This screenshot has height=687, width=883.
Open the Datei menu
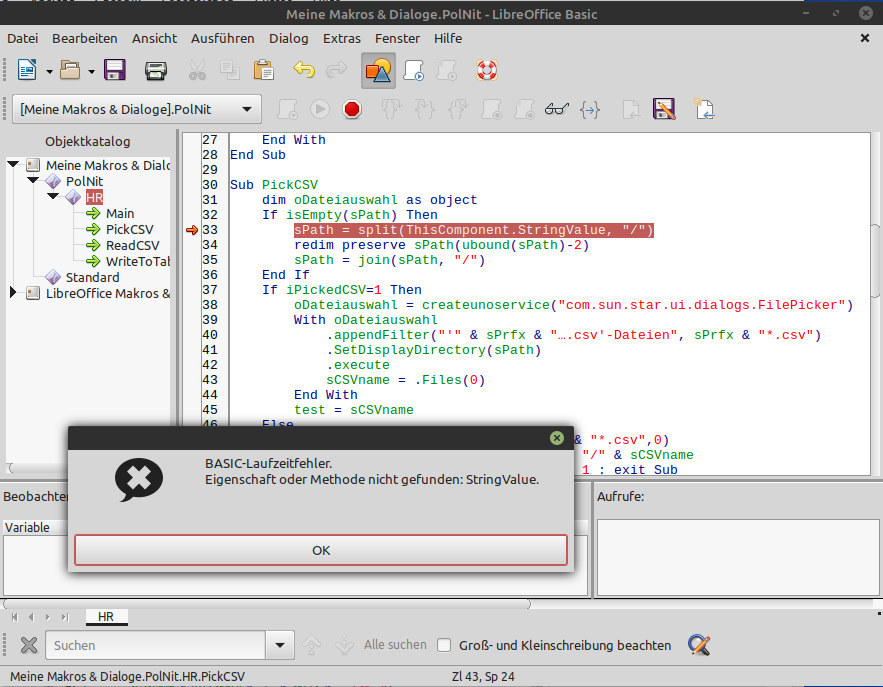click(x=23, y=38)
